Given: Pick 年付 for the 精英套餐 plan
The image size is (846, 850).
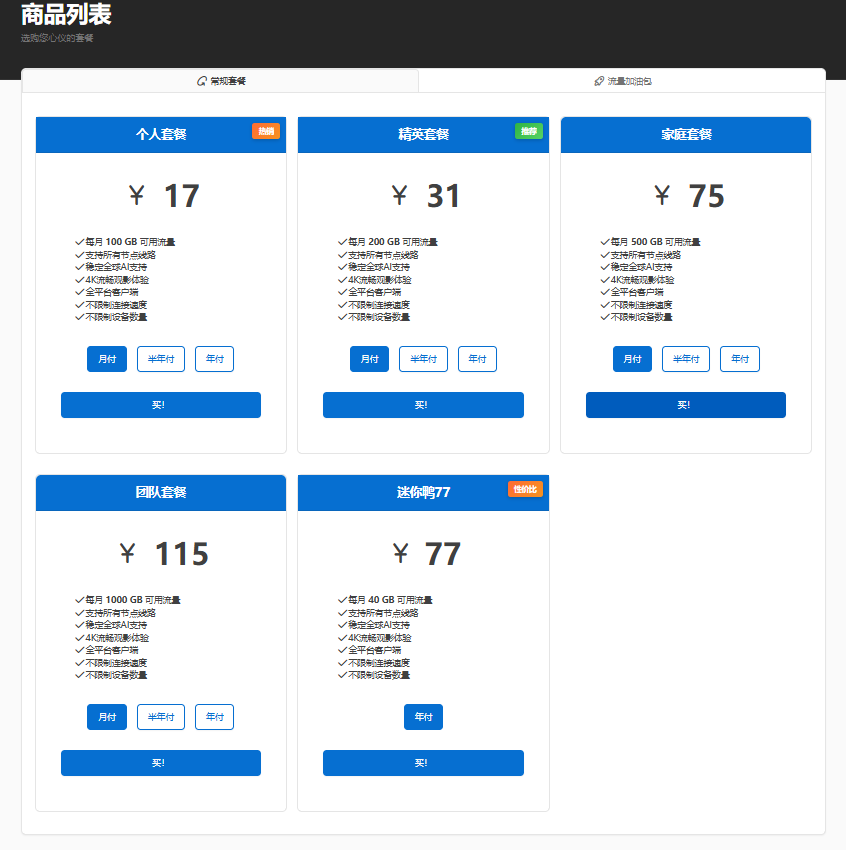Looking at the screenshot, I should pyautogui.click(x=477, y=359).
